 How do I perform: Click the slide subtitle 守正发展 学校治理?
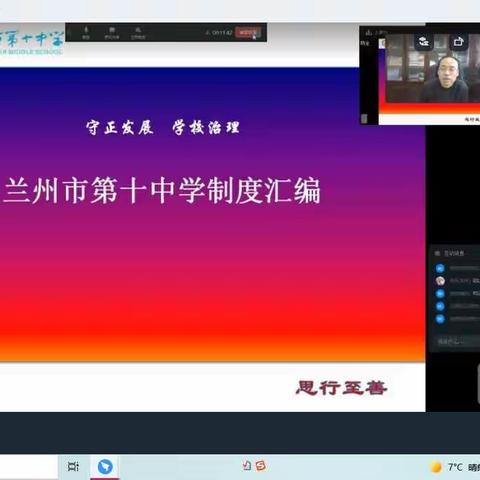[163, 128]
